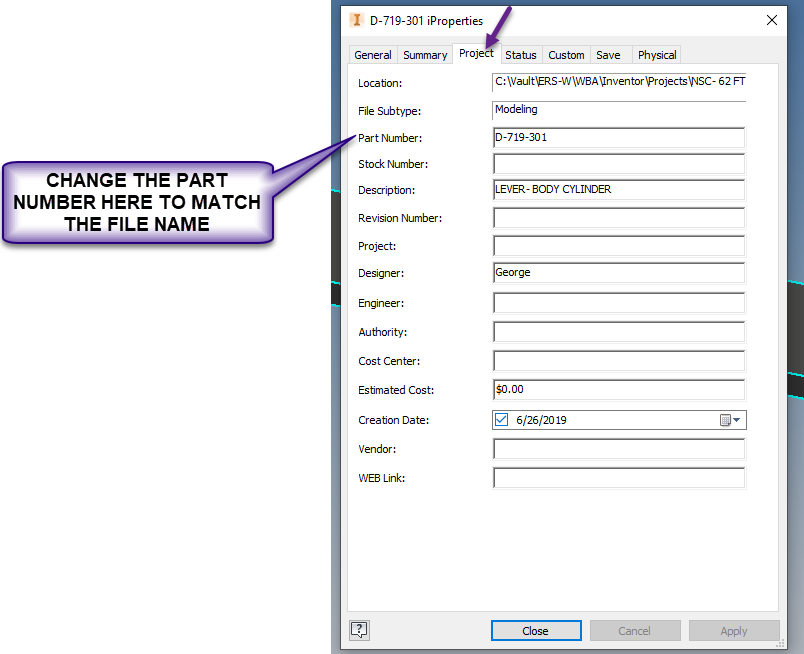This screenshot has height=654, width=804.
Task: Click the Estimated Cost field showing $0.00
Action: [618, 390]
